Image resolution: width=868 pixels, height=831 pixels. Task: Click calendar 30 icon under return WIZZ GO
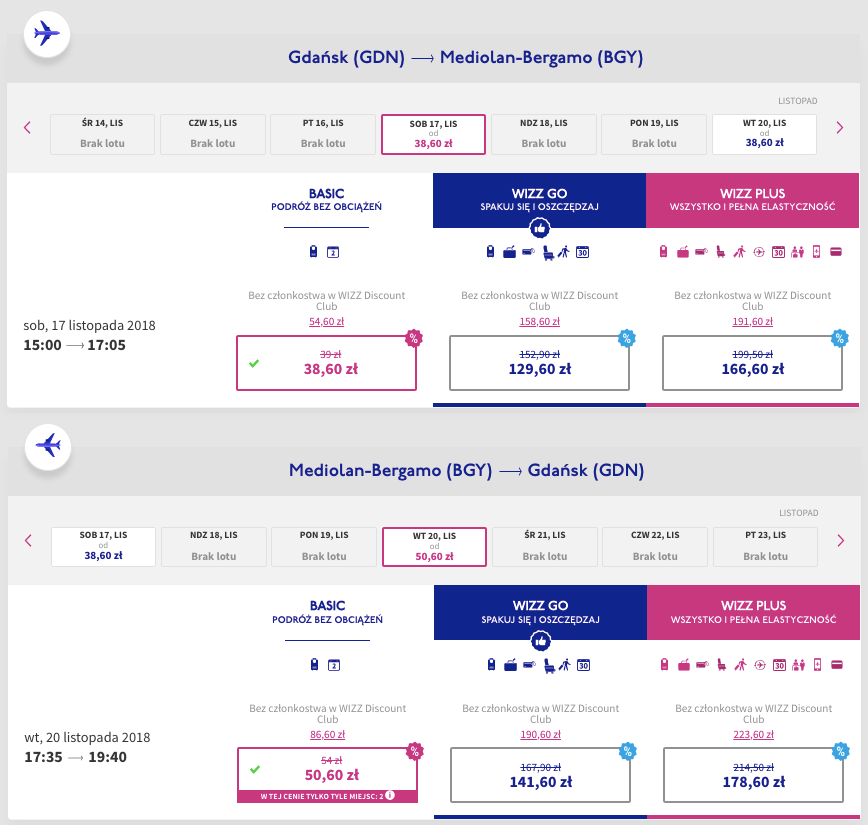tap(583, 664)
